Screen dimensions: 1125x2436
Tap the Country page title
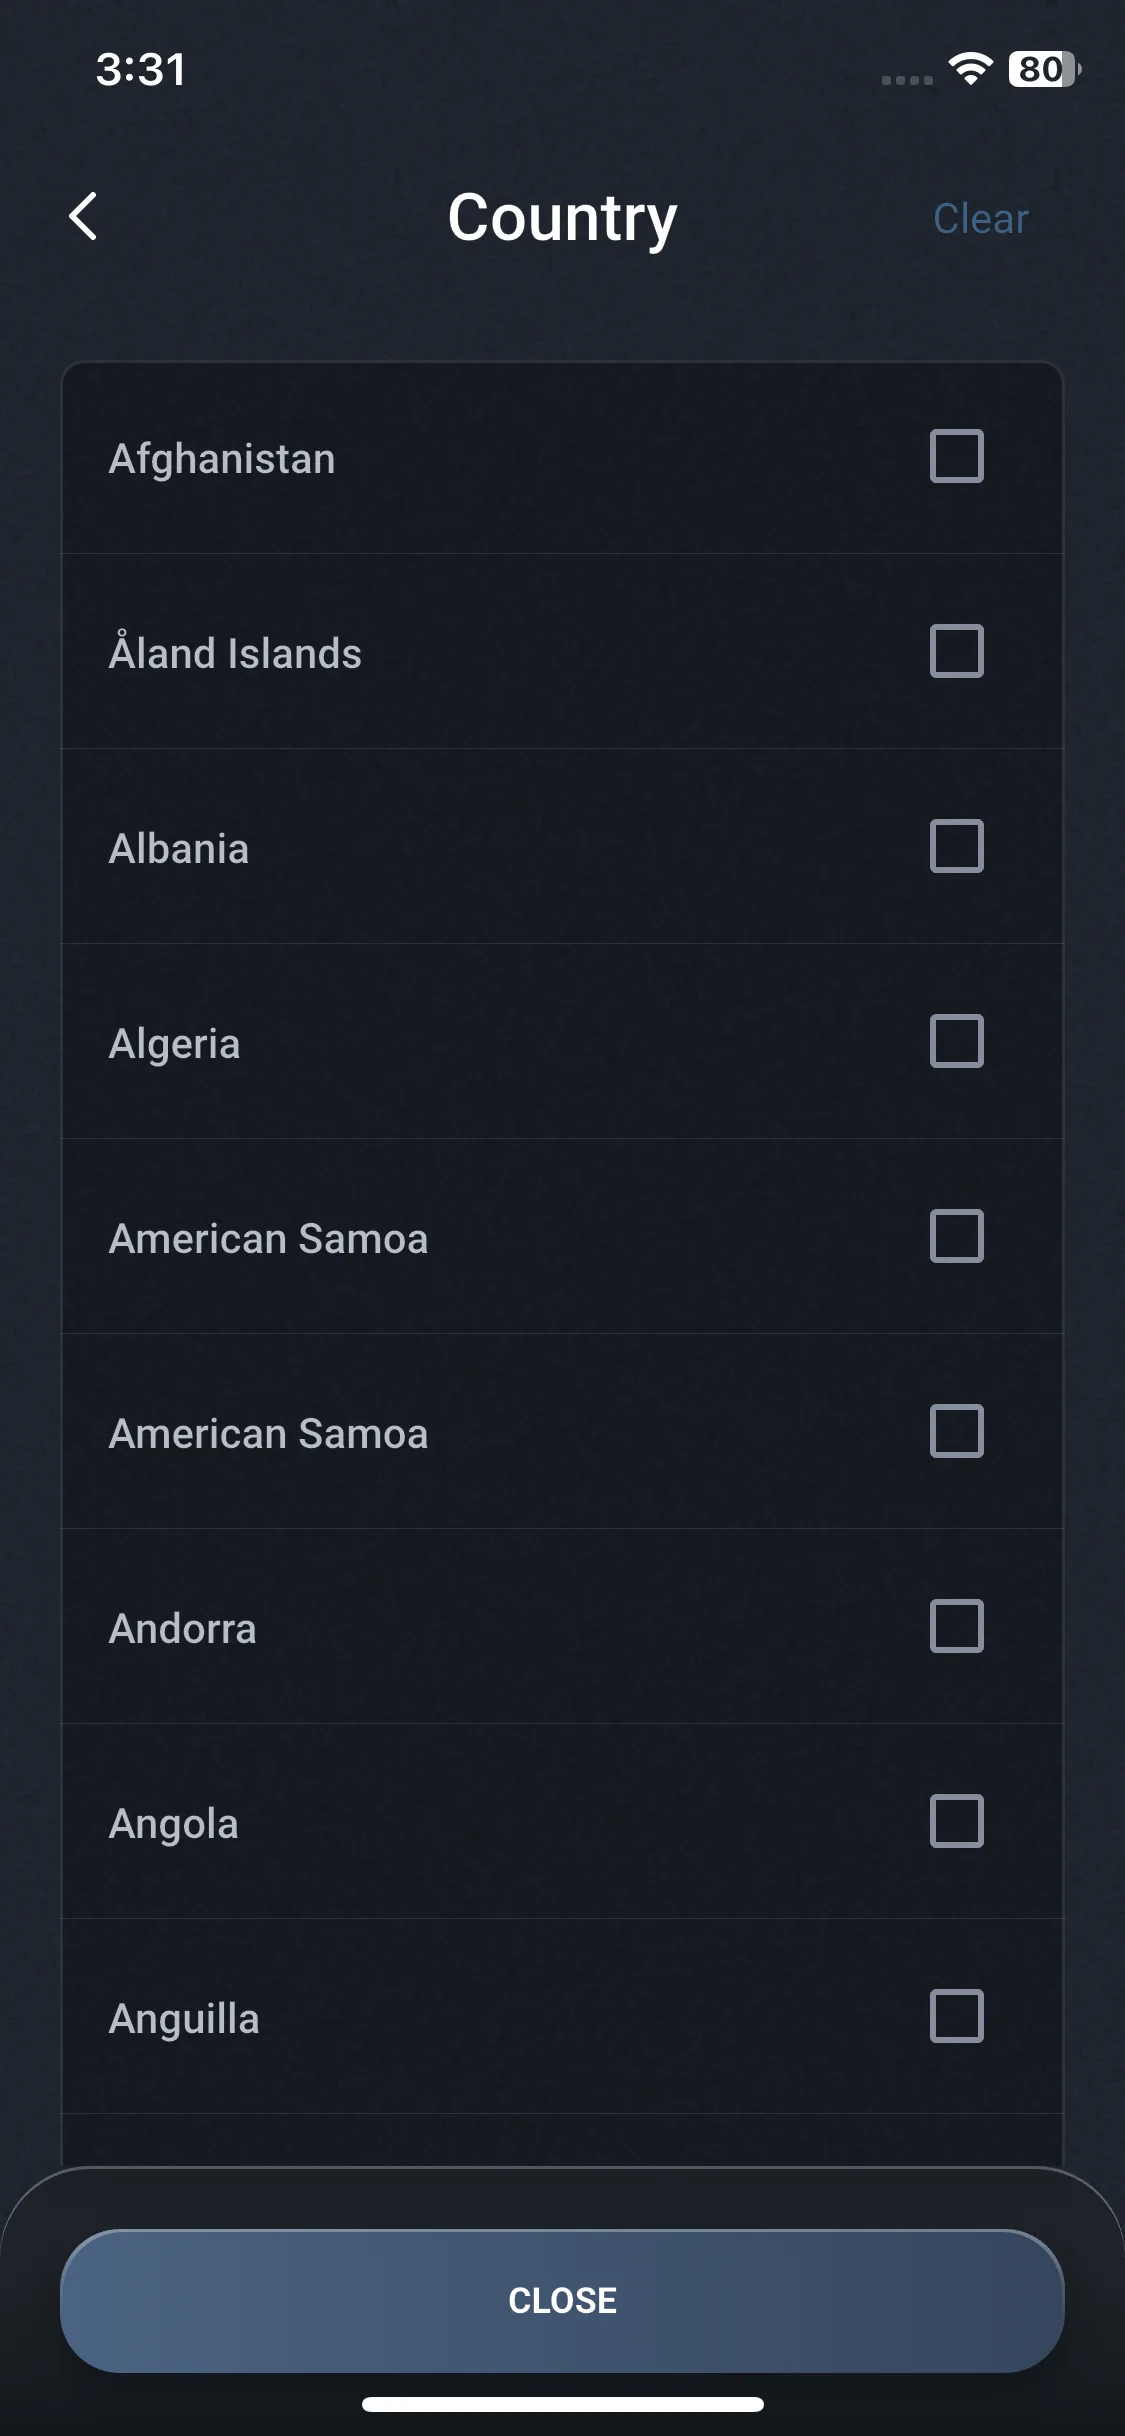coord(562,218)
